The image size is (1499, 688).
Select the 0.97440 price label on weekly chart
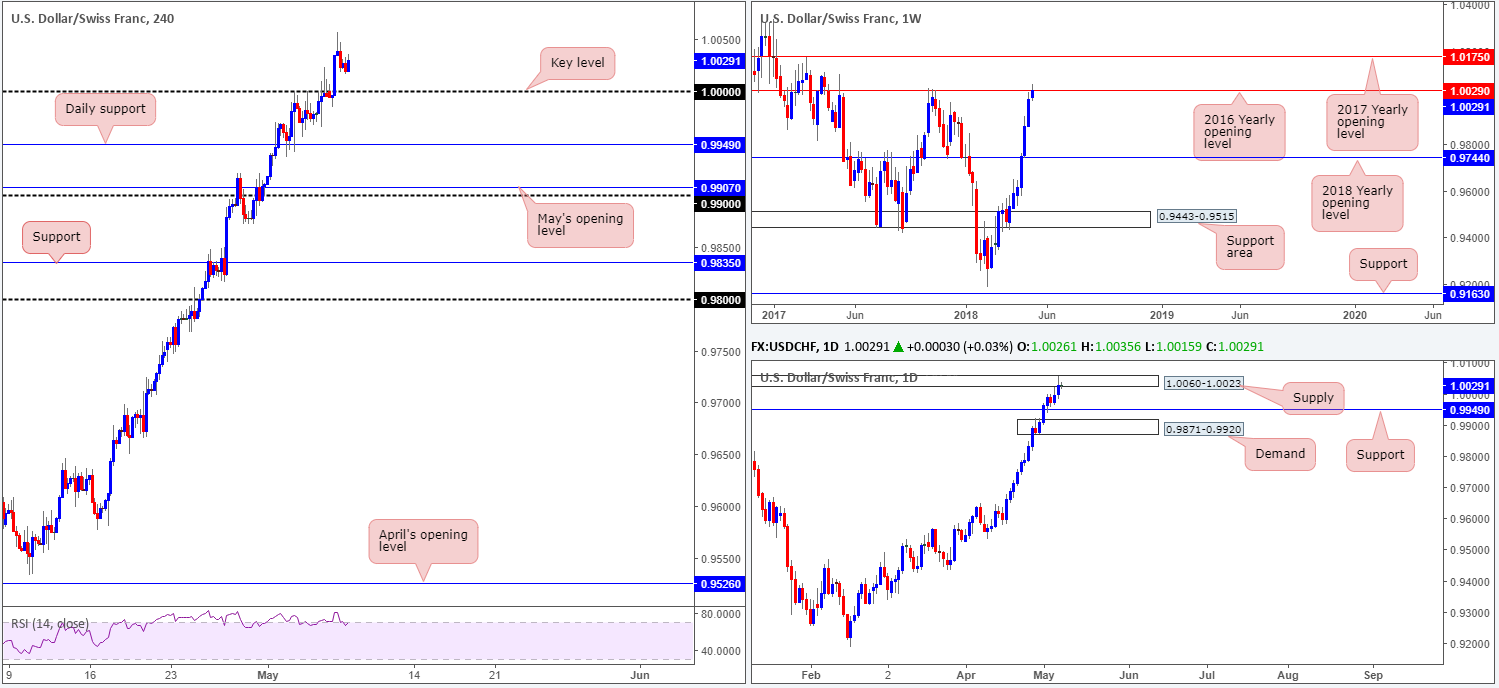click(1468, 158)
